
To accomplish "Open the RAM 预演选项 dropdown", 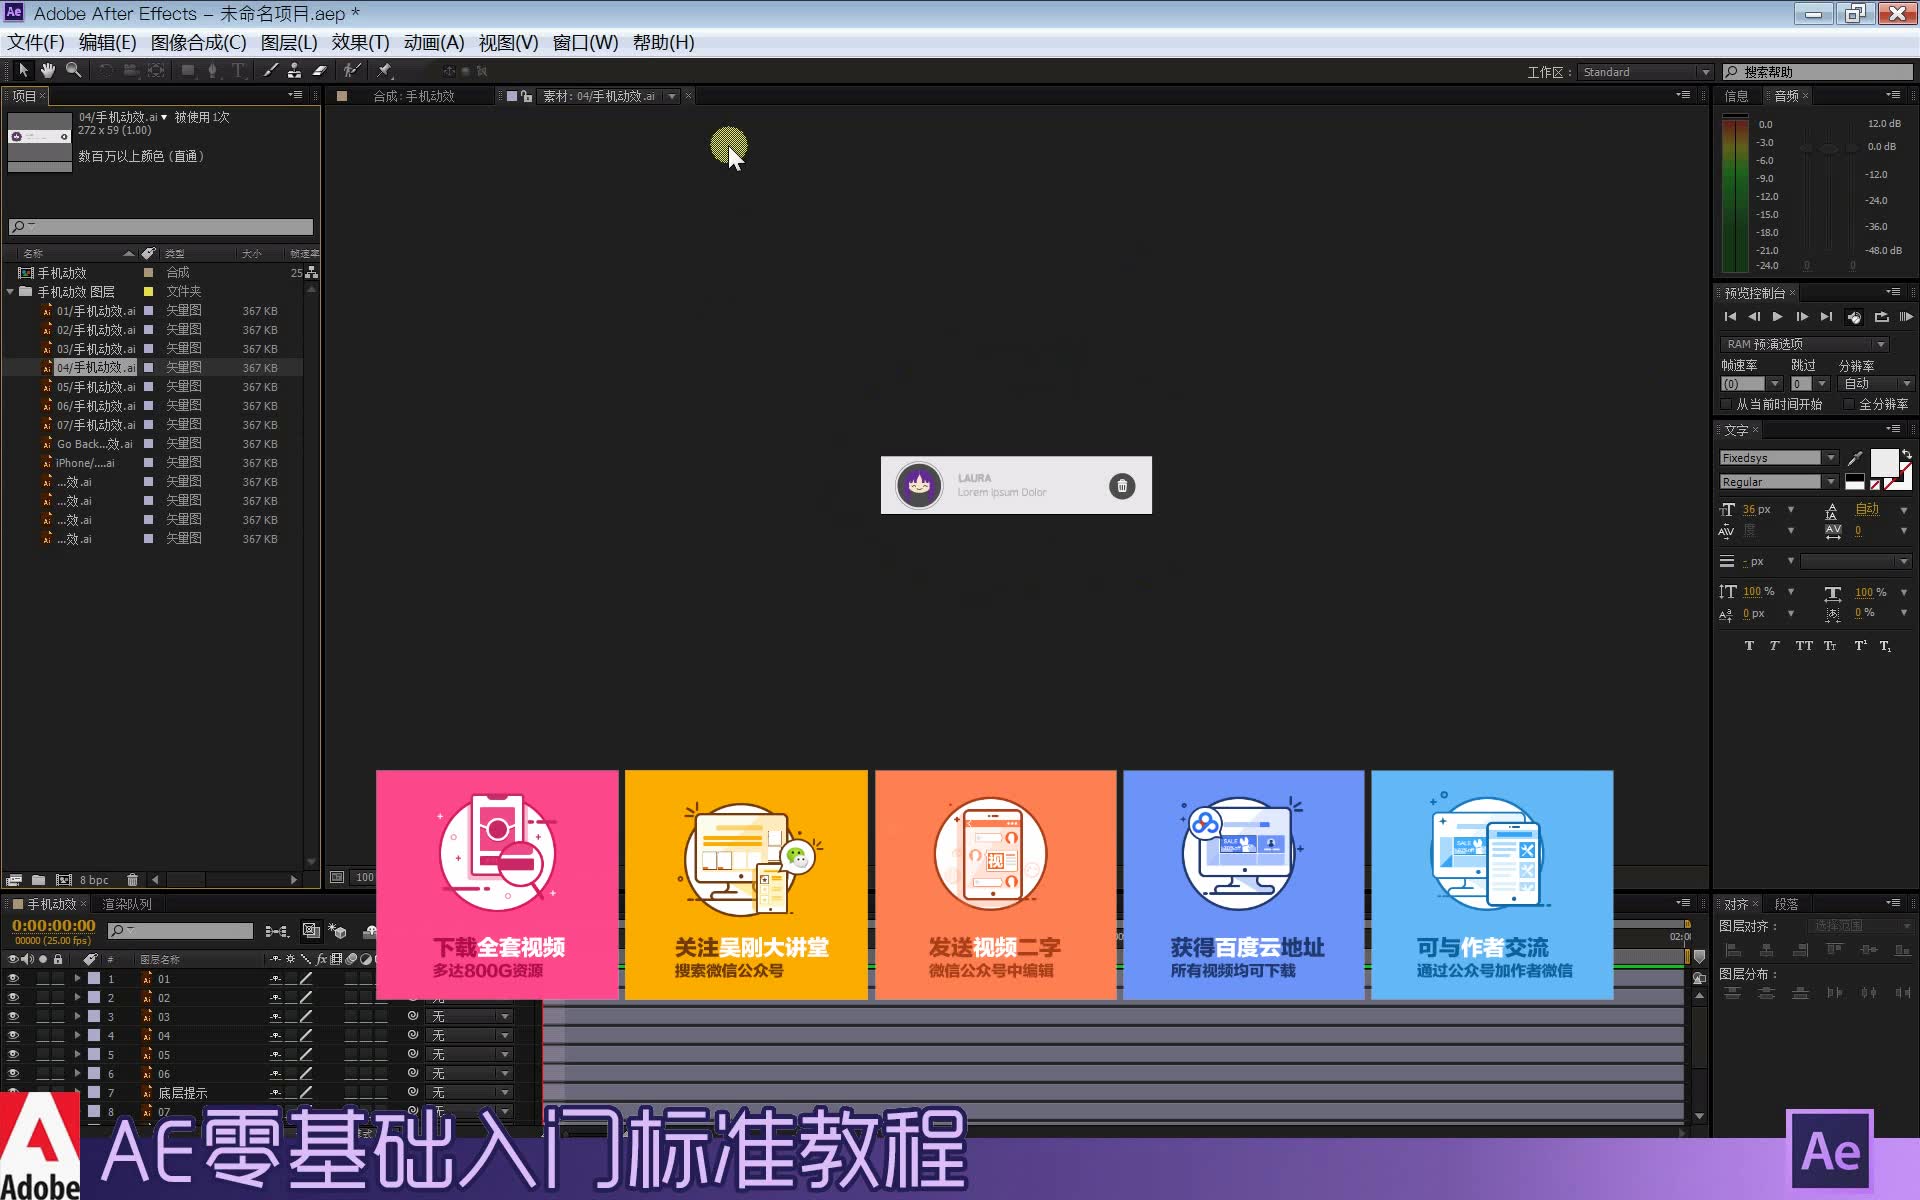I will tap(1805, 344).
